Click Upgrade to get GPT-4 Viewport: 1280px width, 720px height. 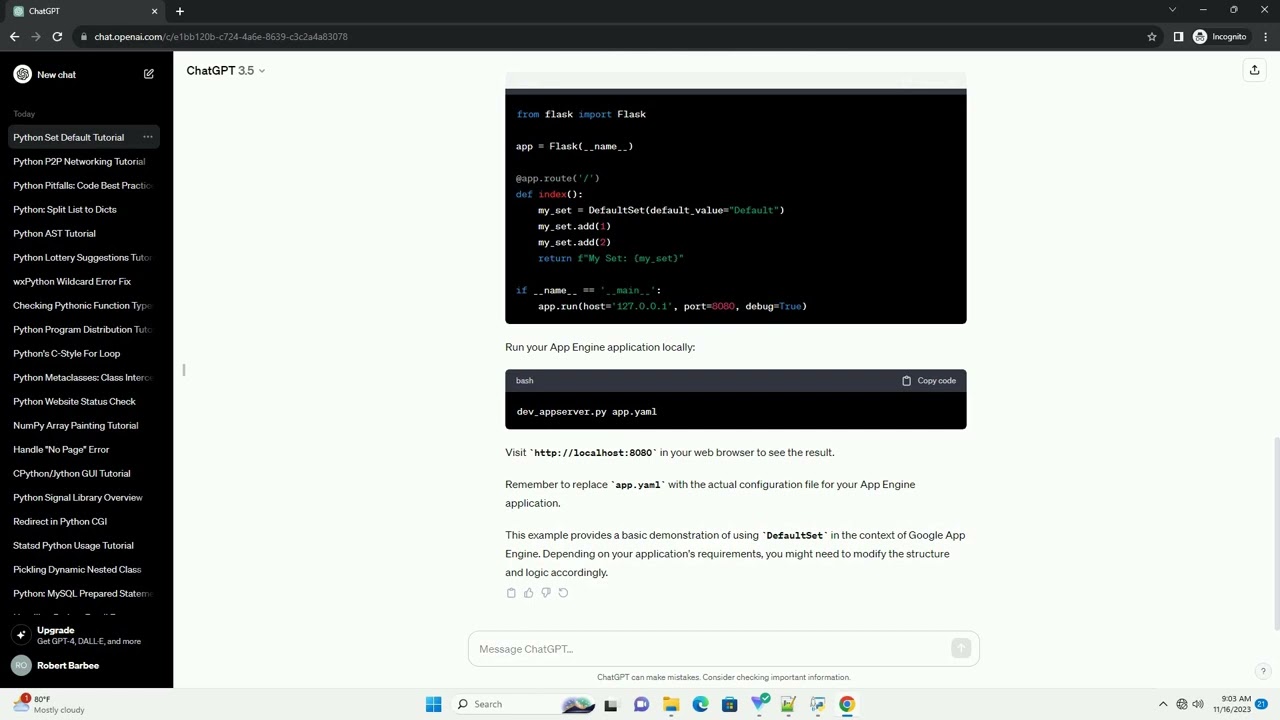tap(86, 635)
